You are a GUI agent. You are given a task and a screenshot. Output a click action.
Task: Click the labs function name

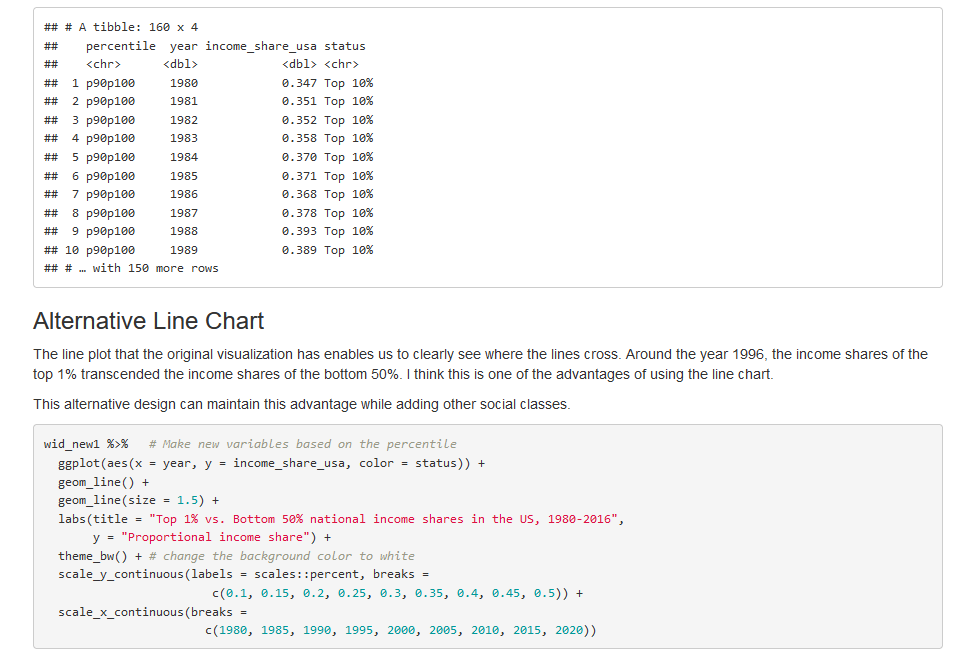(x=70, y=517)
